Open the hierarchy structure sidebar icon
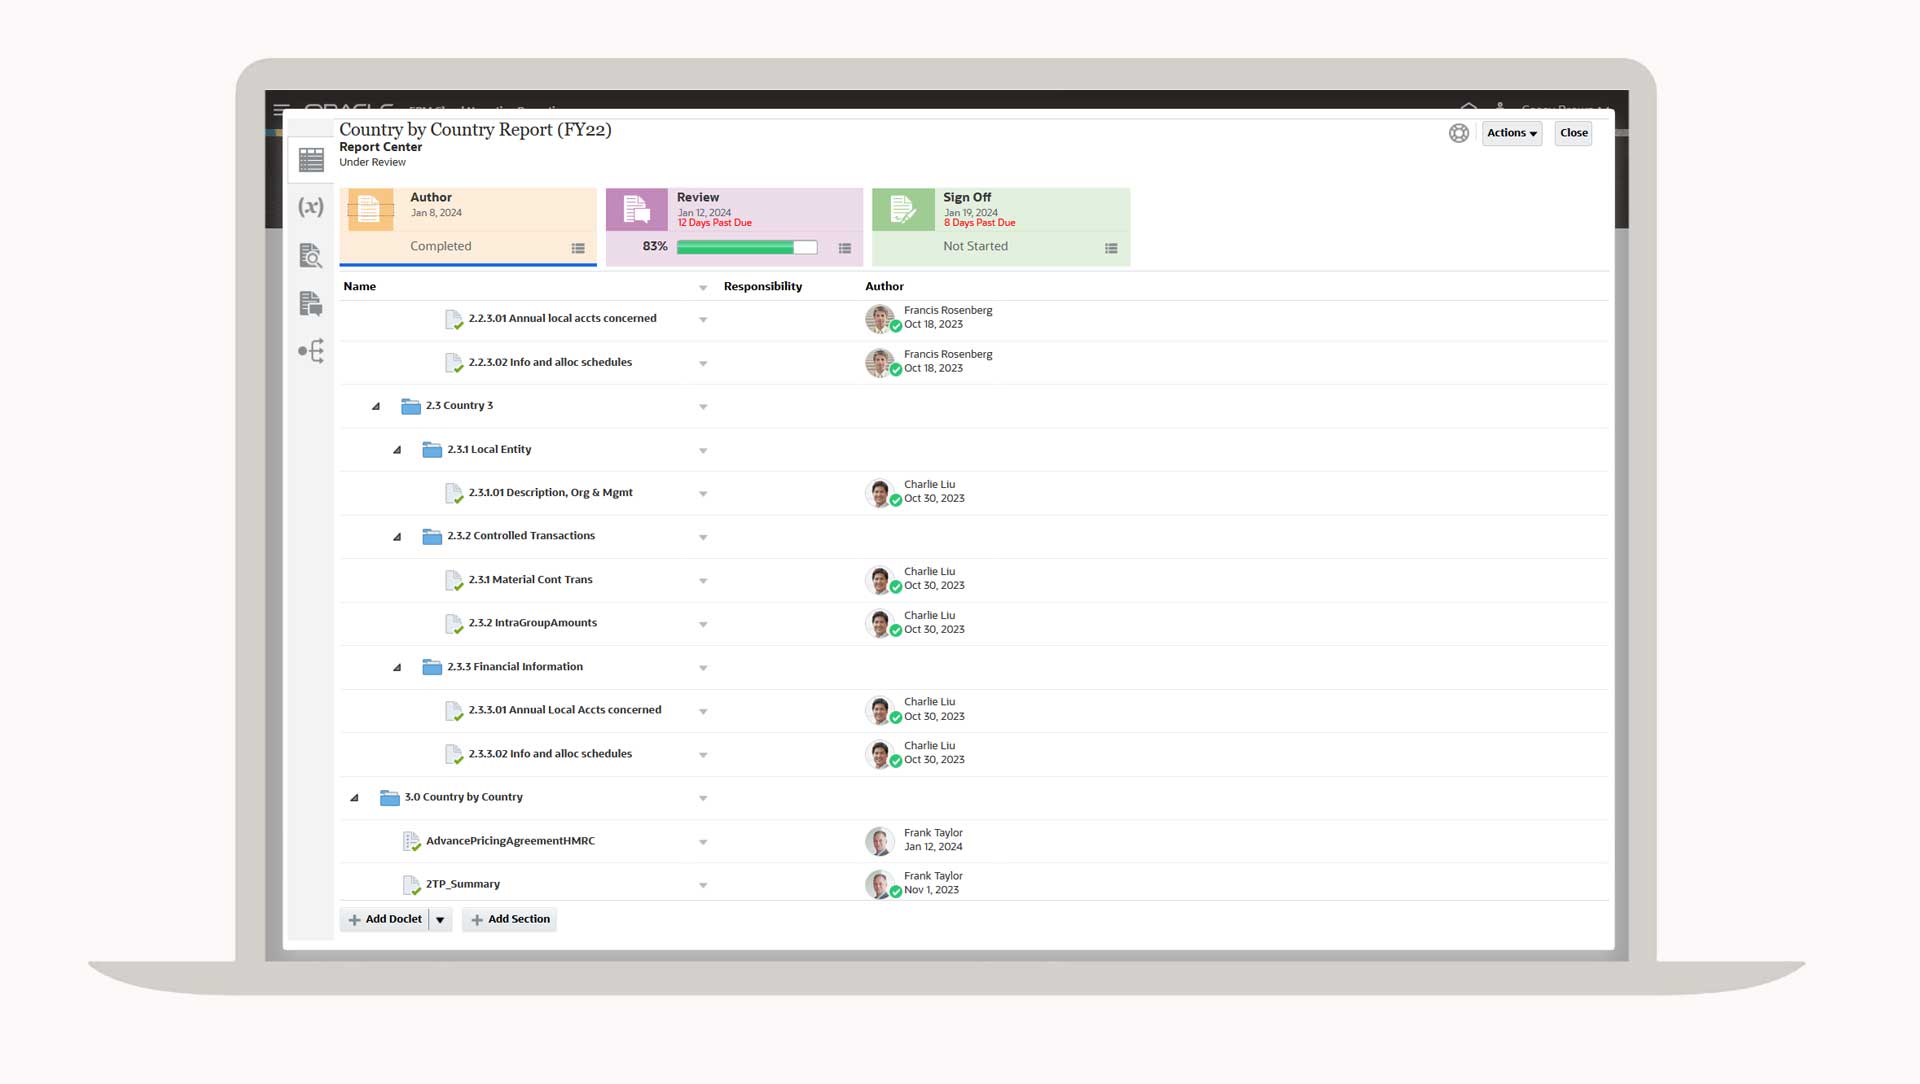This screenshot has height=1084, width=1920. [311, 351]
